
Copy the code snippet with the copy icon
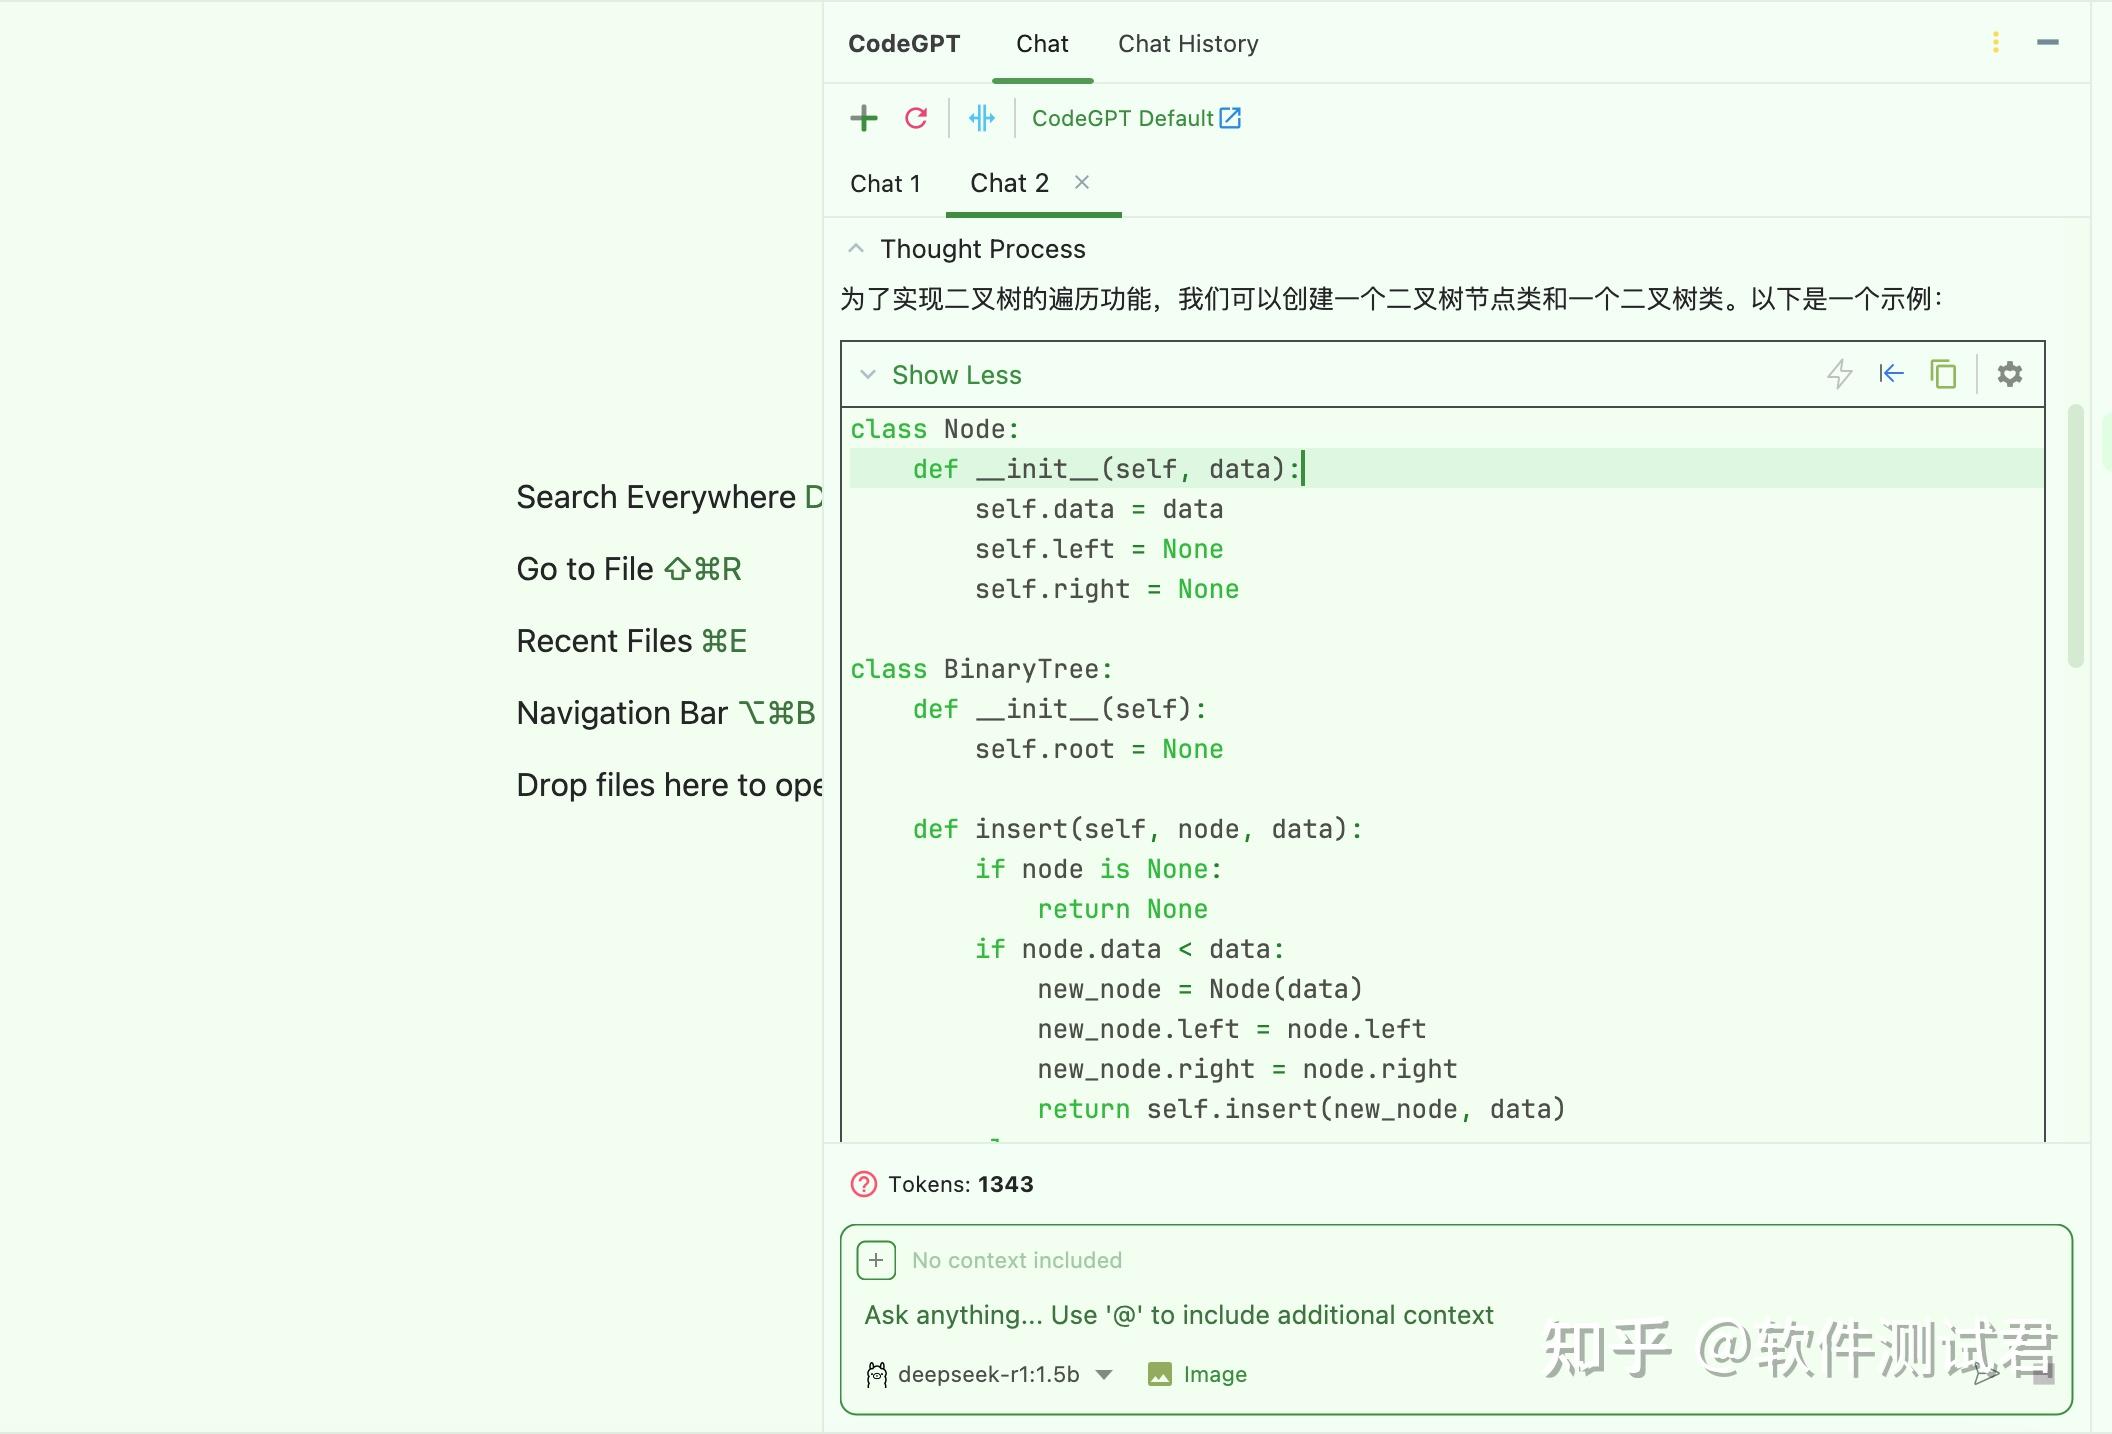tap(1943, 374)
